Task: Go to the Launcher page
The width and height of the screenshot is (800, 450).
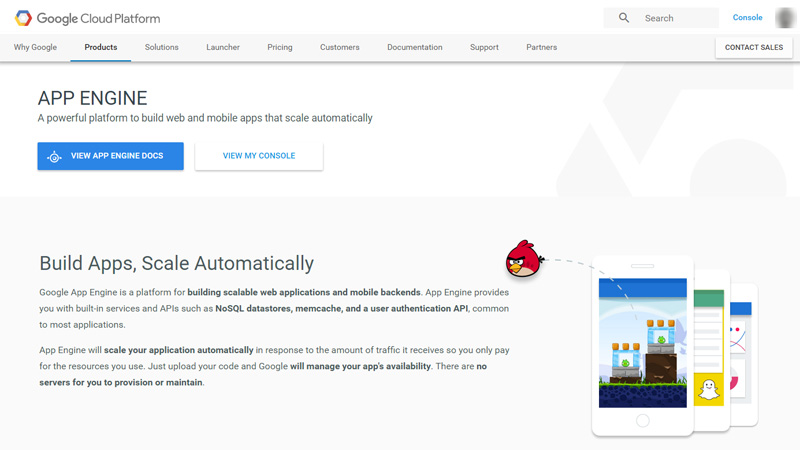Action: [x=223, y=47]
